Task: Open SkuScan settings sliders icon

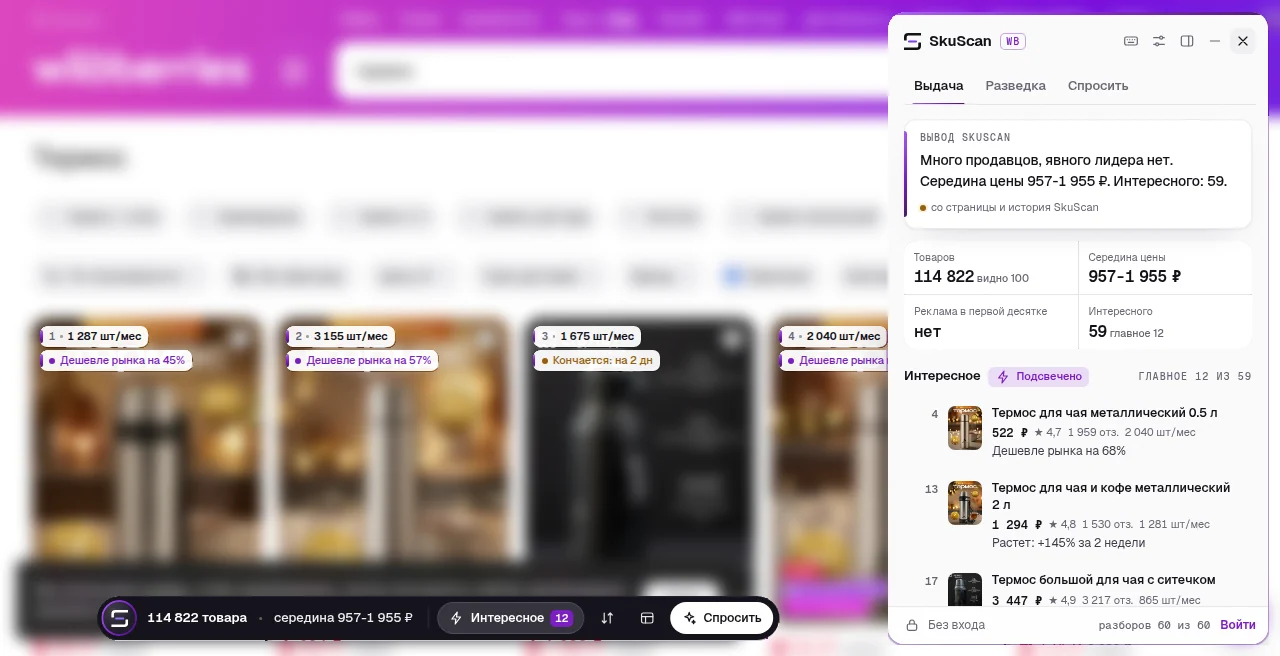Action: [1159, 41]
